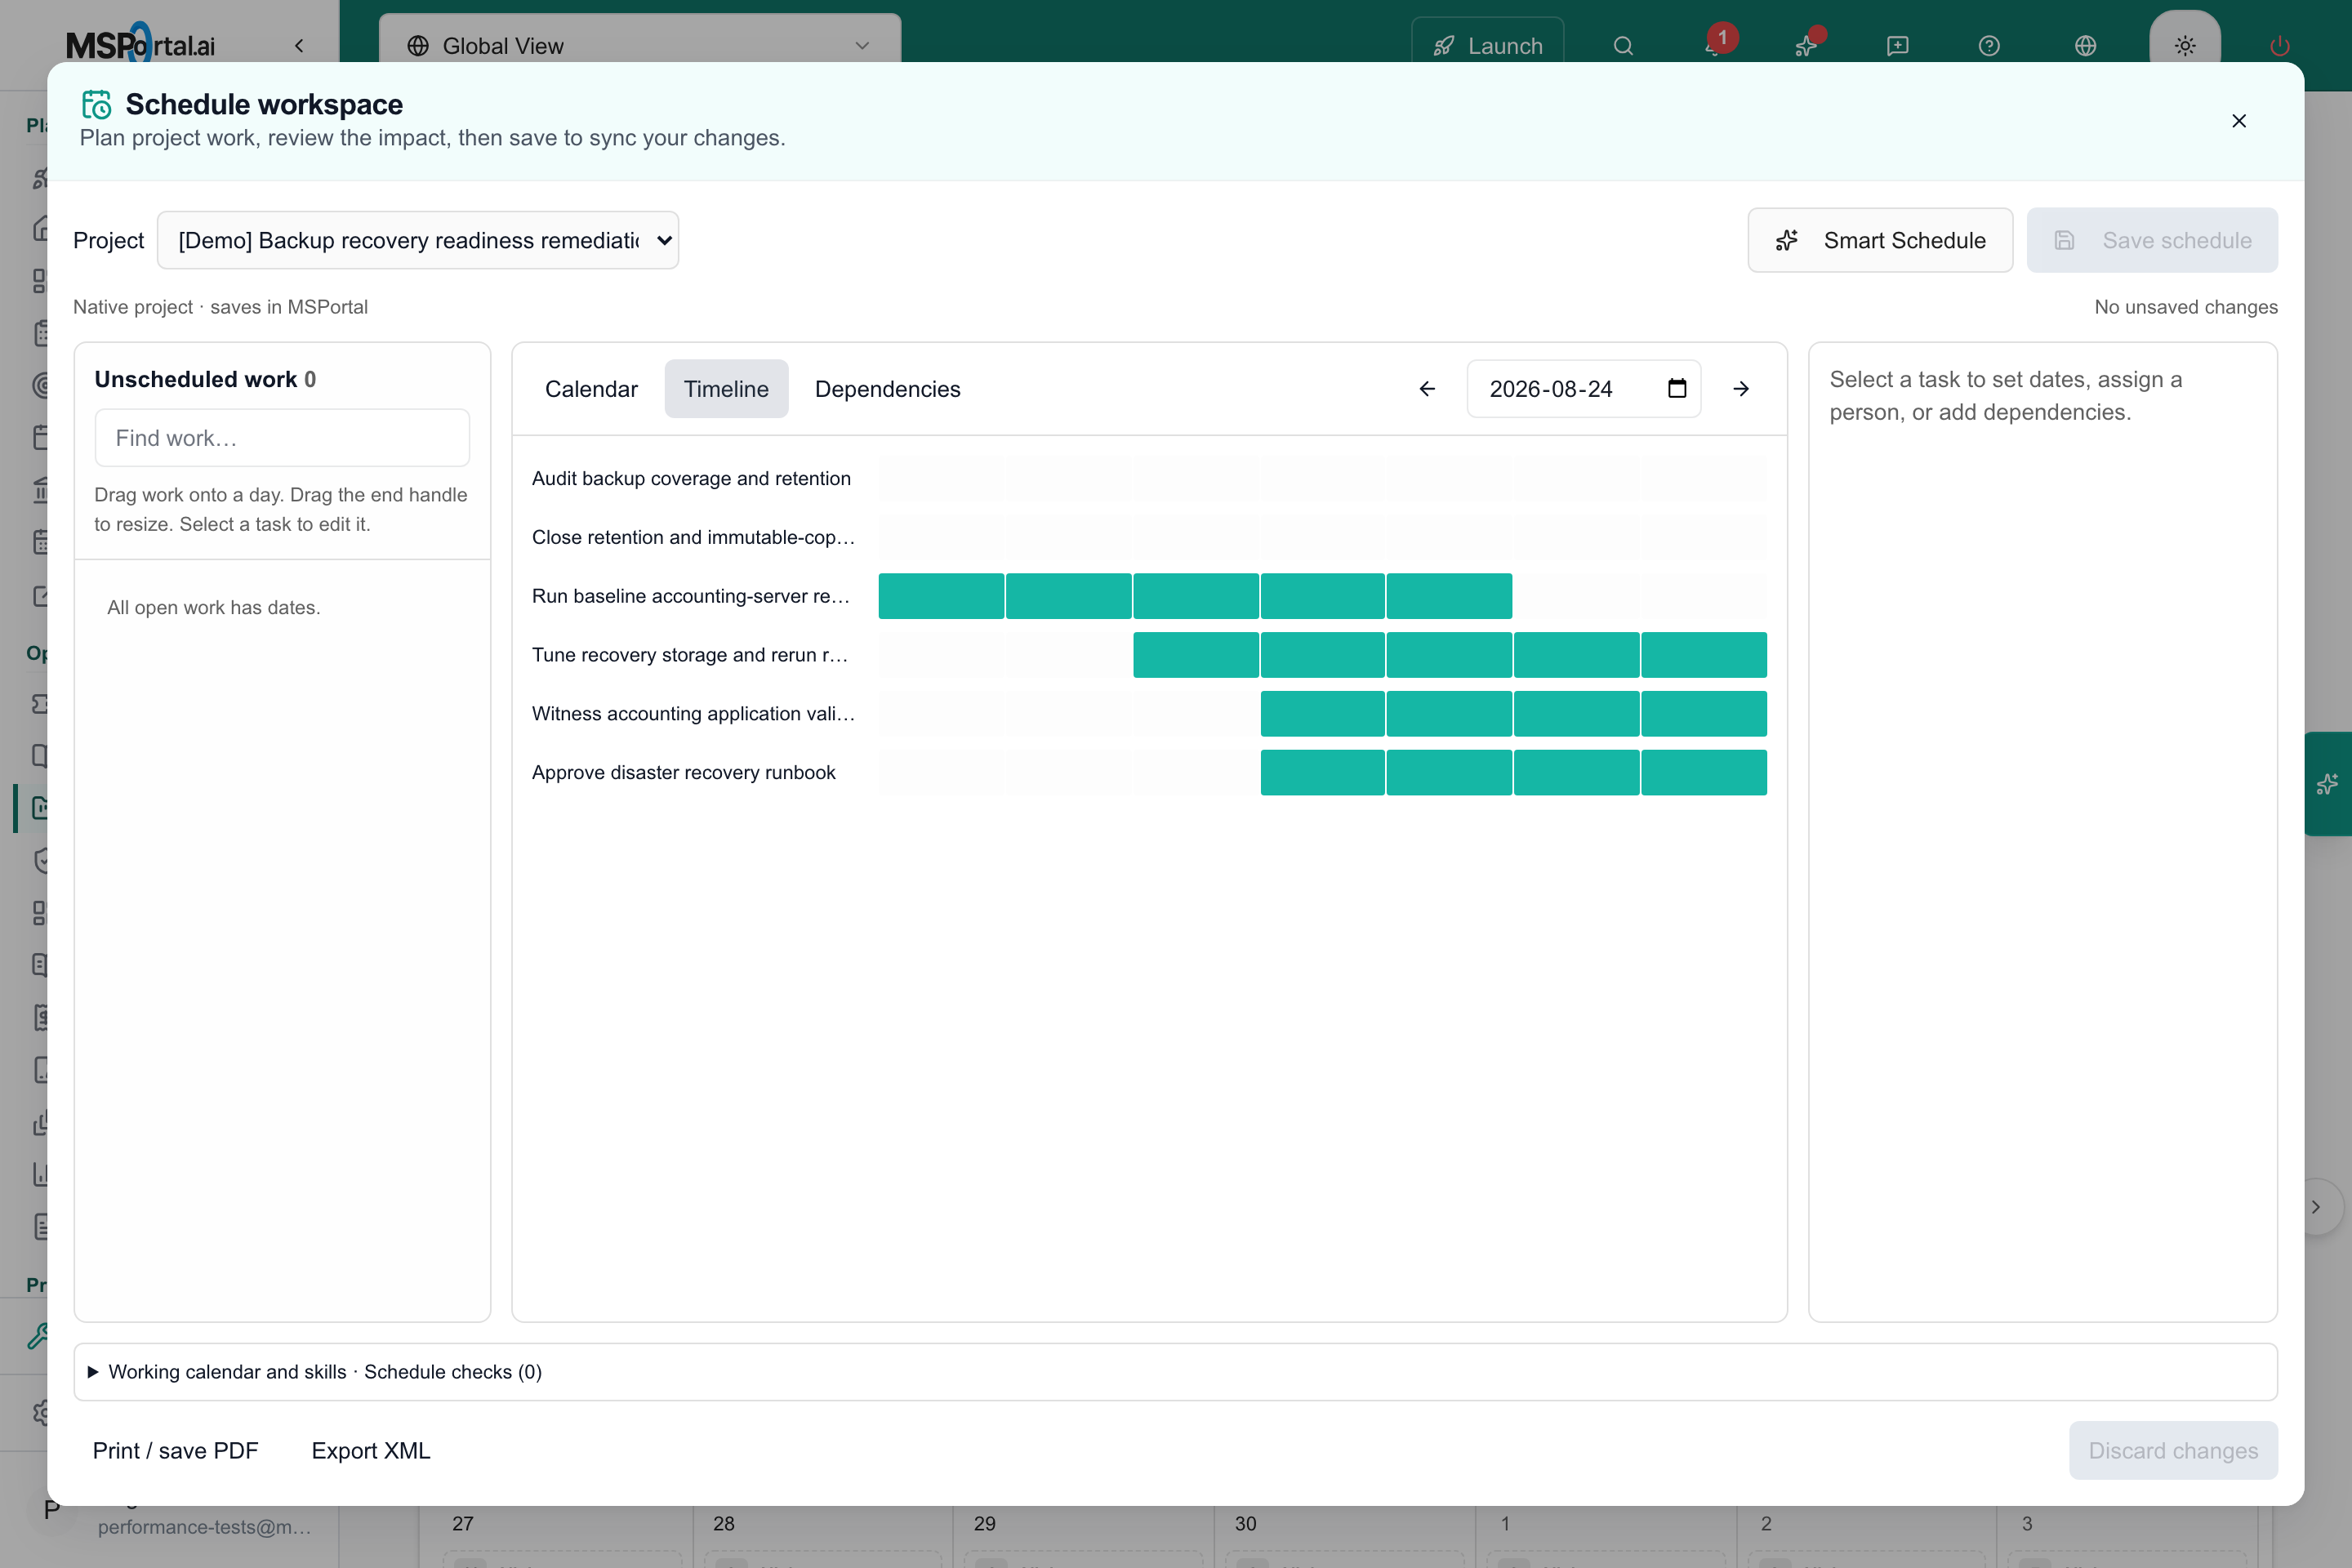The height and width of the screenshot is (1568, 2352).
Task: Click the Unscheduled work heading
Action: [205, 379]
